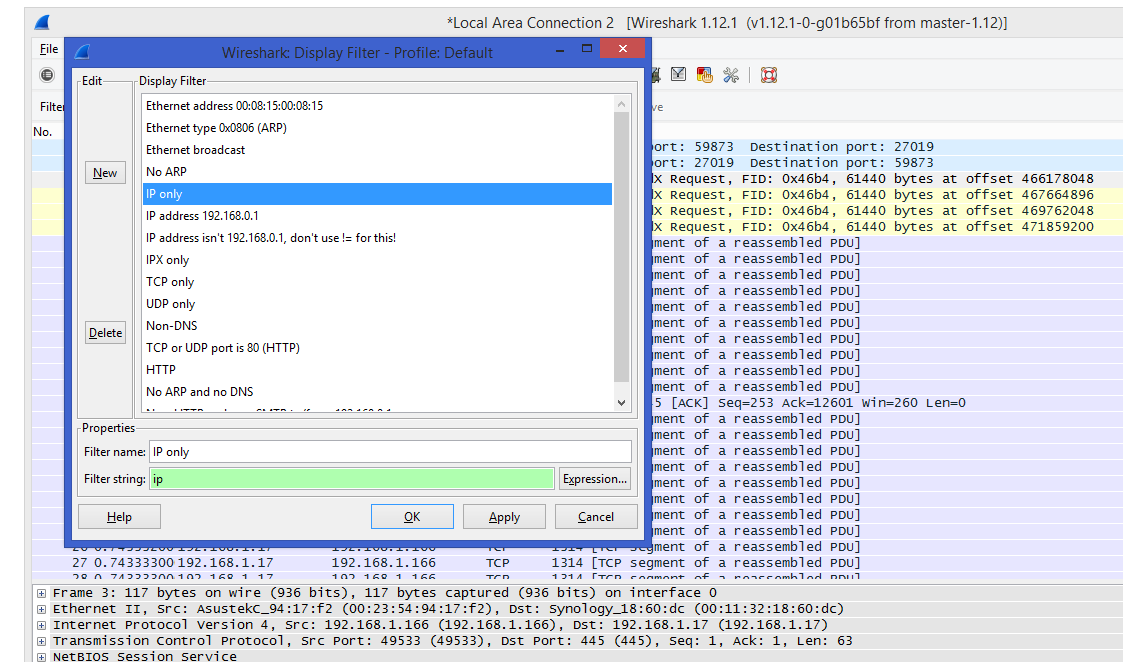The image size is (1123, 662).
Task: Select the 'HTTP' filter entry
Action: (x=377, y=370)
